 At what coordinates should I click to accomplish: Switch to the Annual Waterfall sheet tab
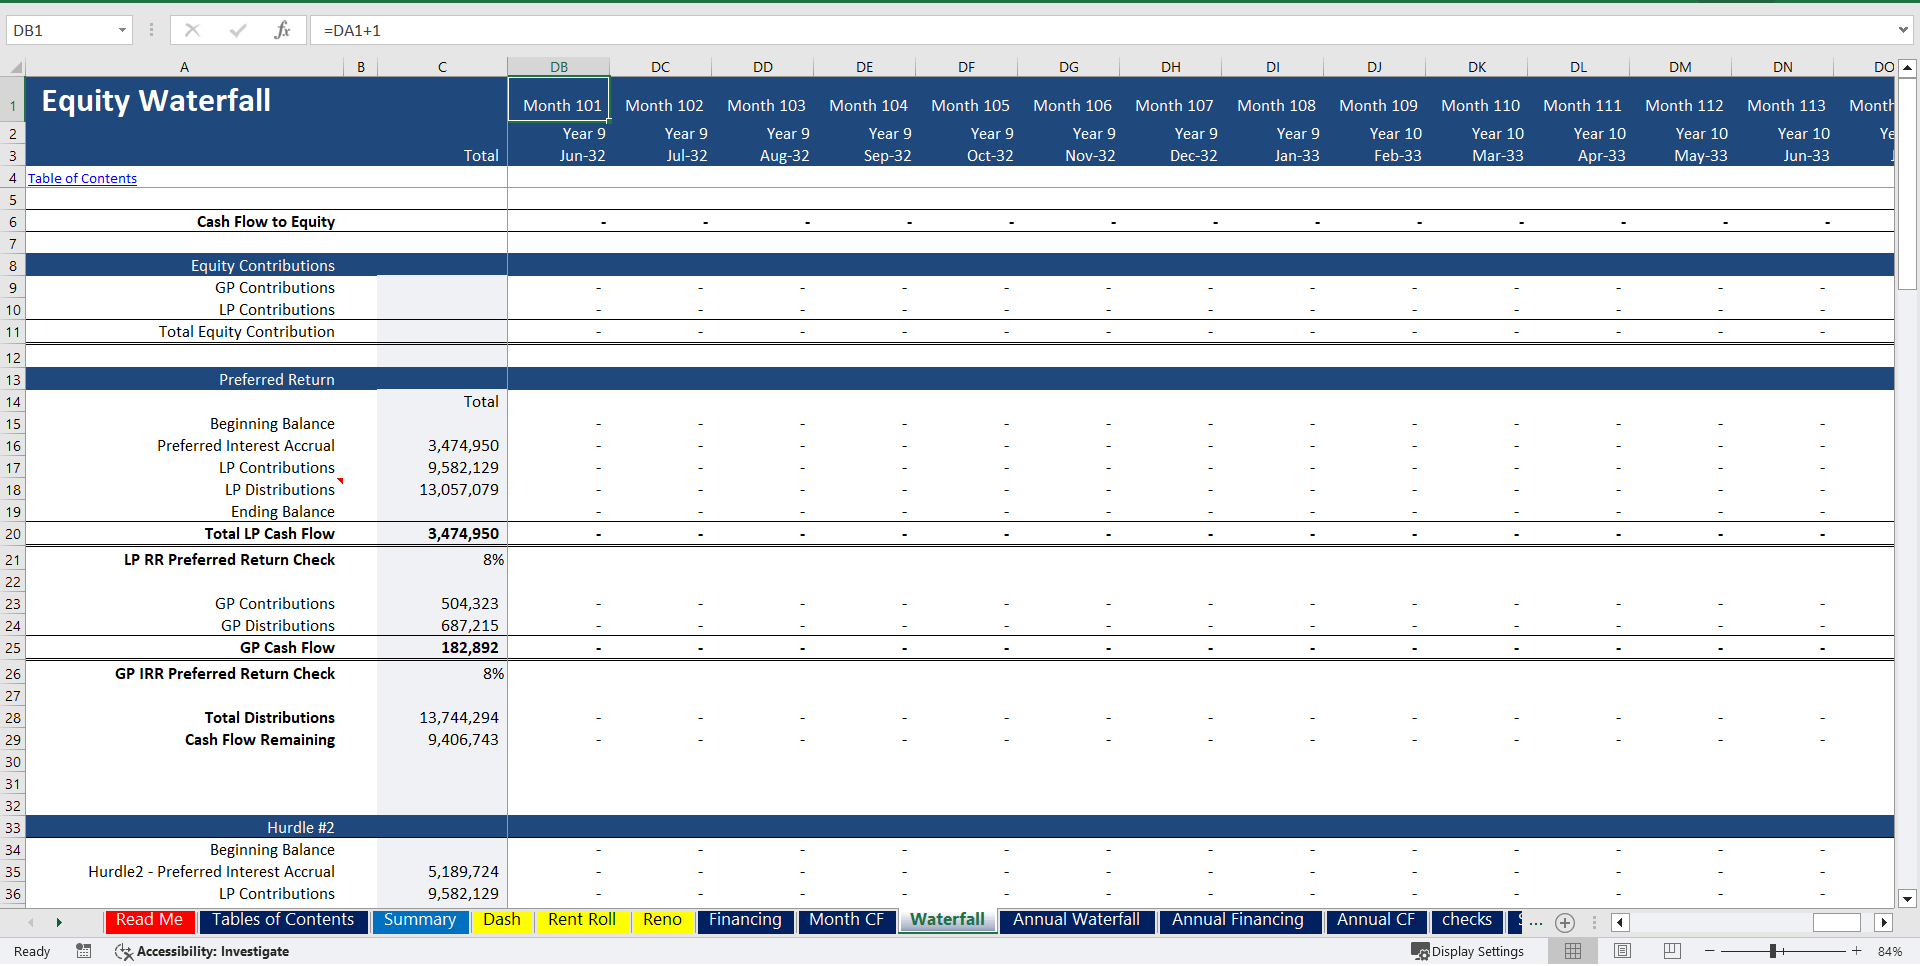tap(1077, 920)
